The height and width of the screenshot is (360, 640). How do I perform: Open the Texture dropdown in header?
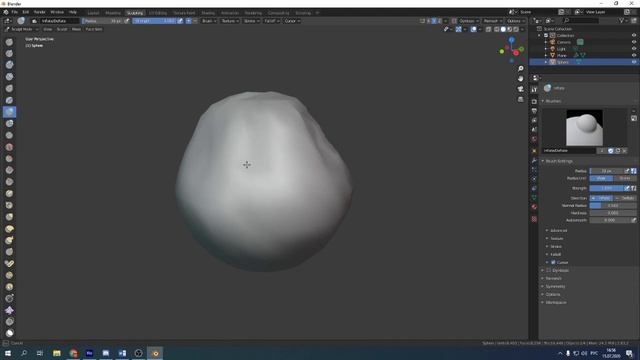tap(230, 21)
